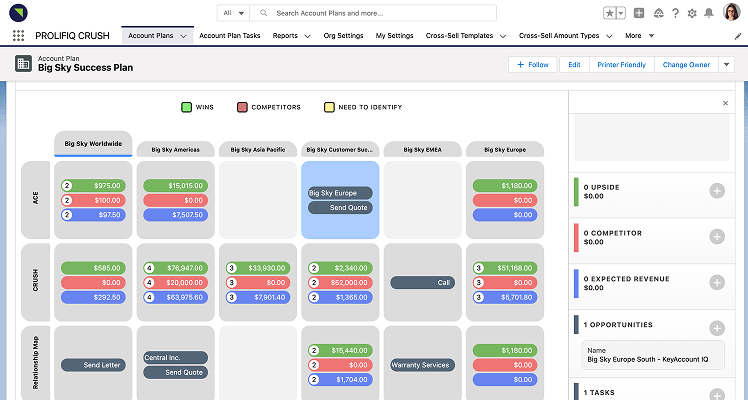The image size is (748, 400).
Task: Select the ACE row header
Action: [x=36, y=200]
